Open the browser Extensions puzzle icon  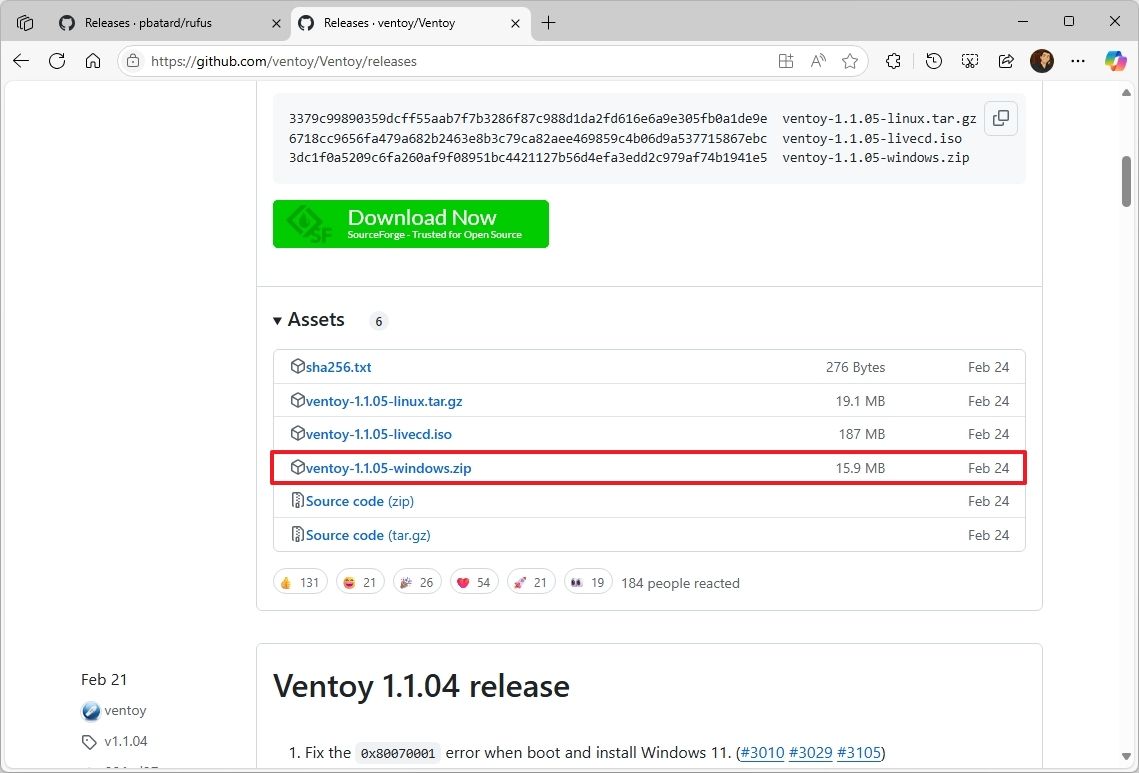point(893,61)
